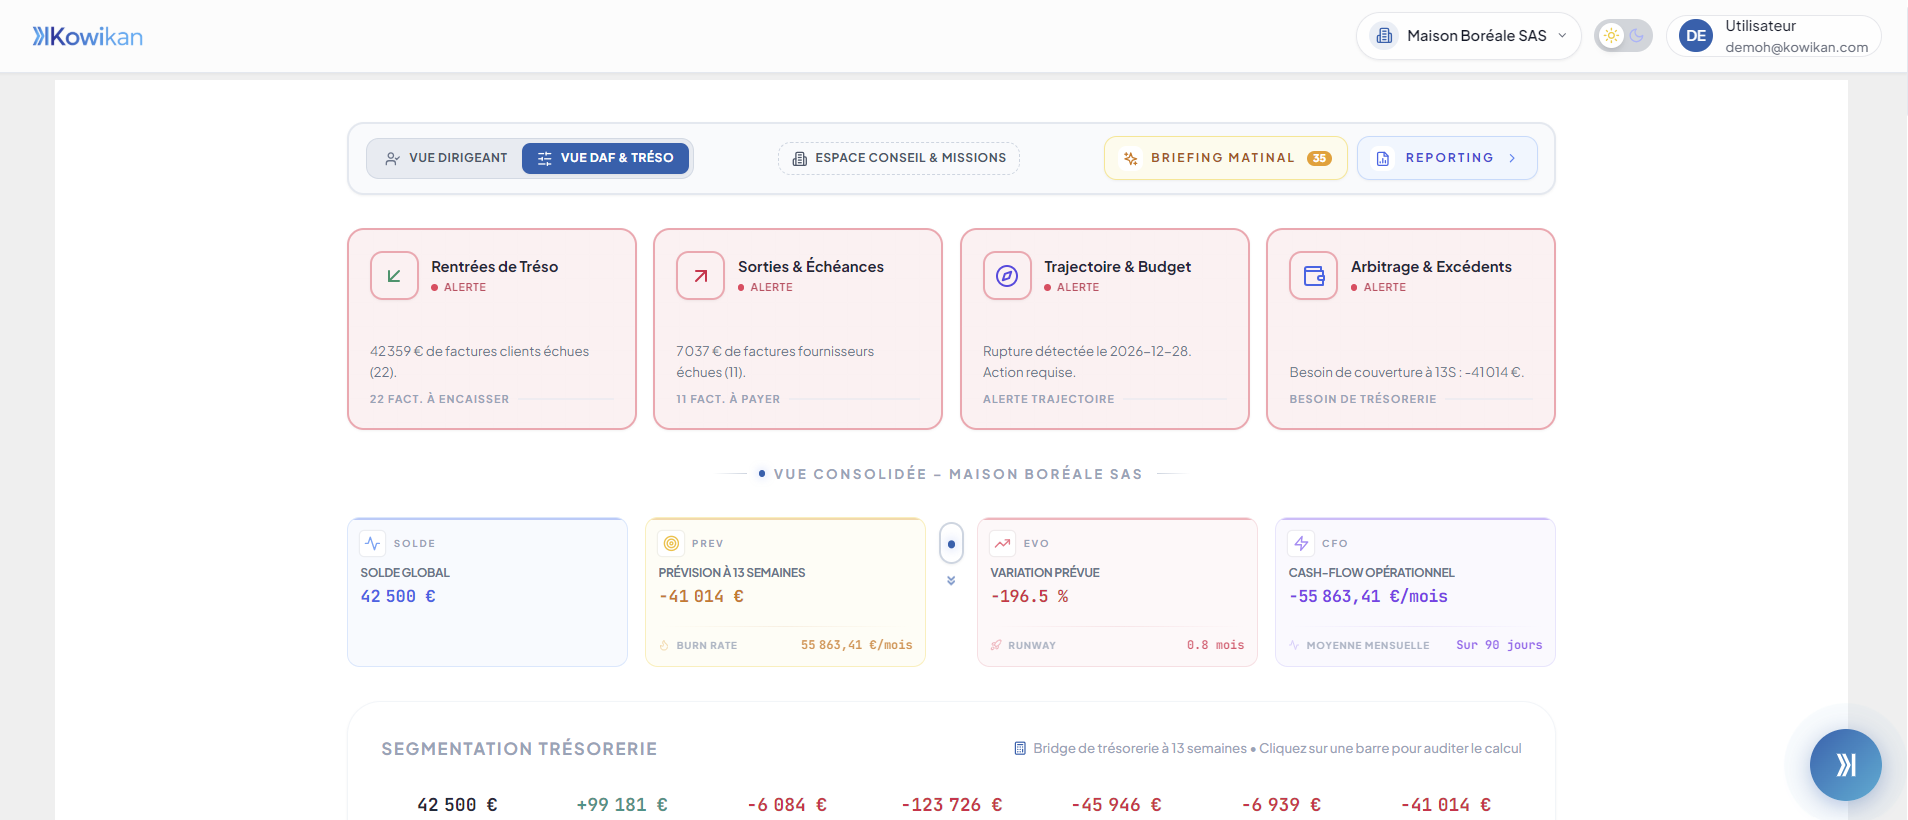
Task: Switch to Vue Dirigeant tab
Action: [446, 158]
